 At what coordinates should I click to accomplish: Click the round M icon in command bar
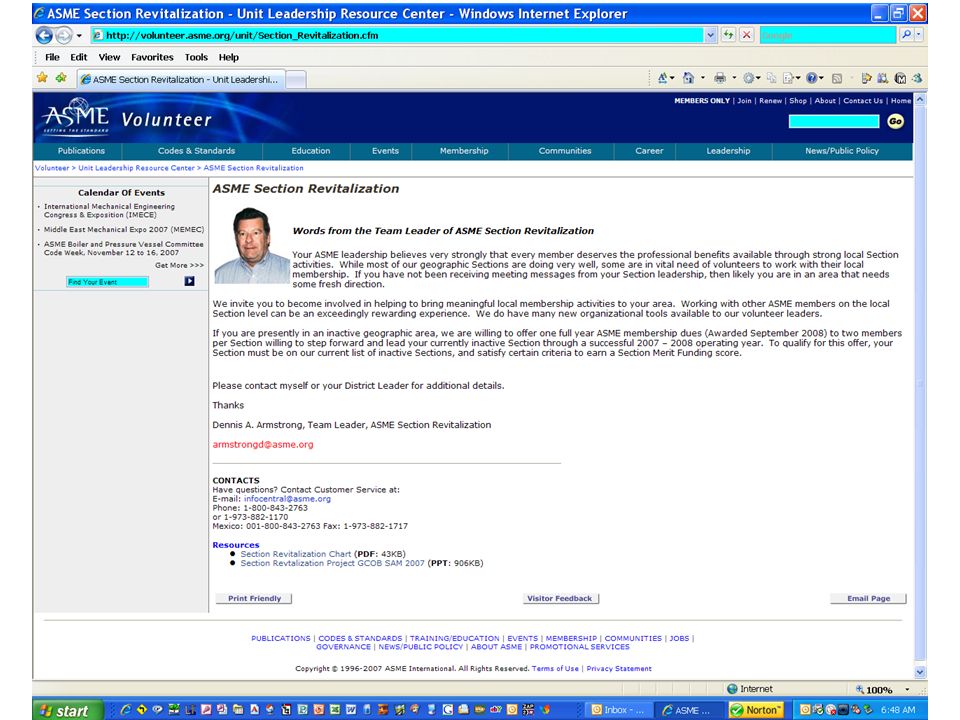click(x=900, y=78)
